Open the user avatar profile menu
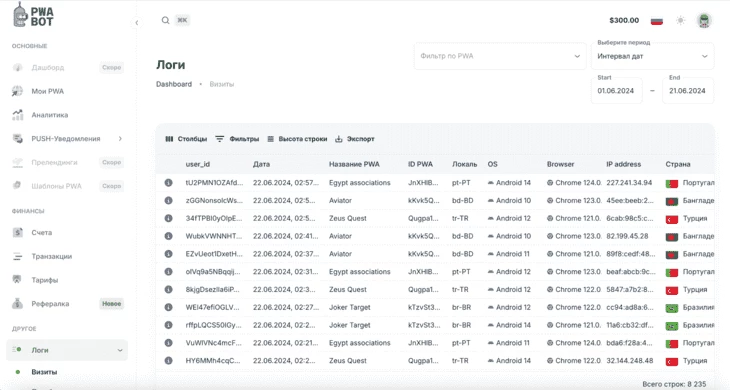The height and width of the screenshot is (390, 730). pos(704,20)
